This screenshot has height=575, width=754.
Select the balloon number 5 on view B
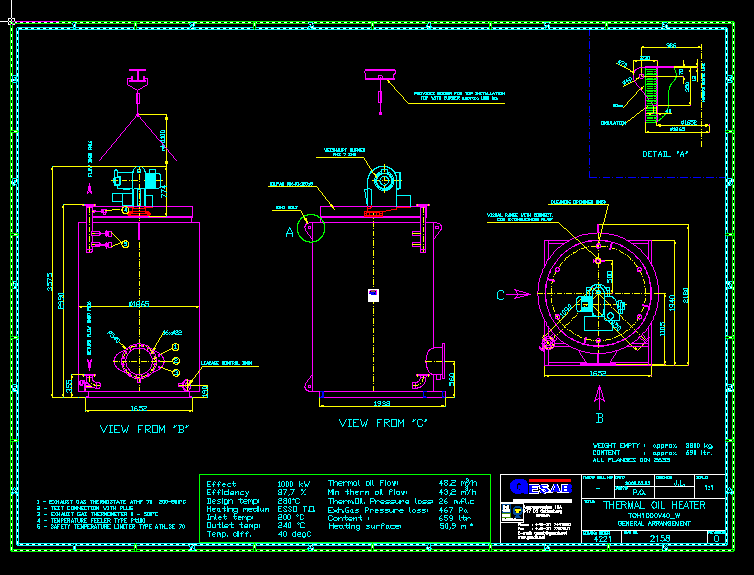[x=125, y=244]
